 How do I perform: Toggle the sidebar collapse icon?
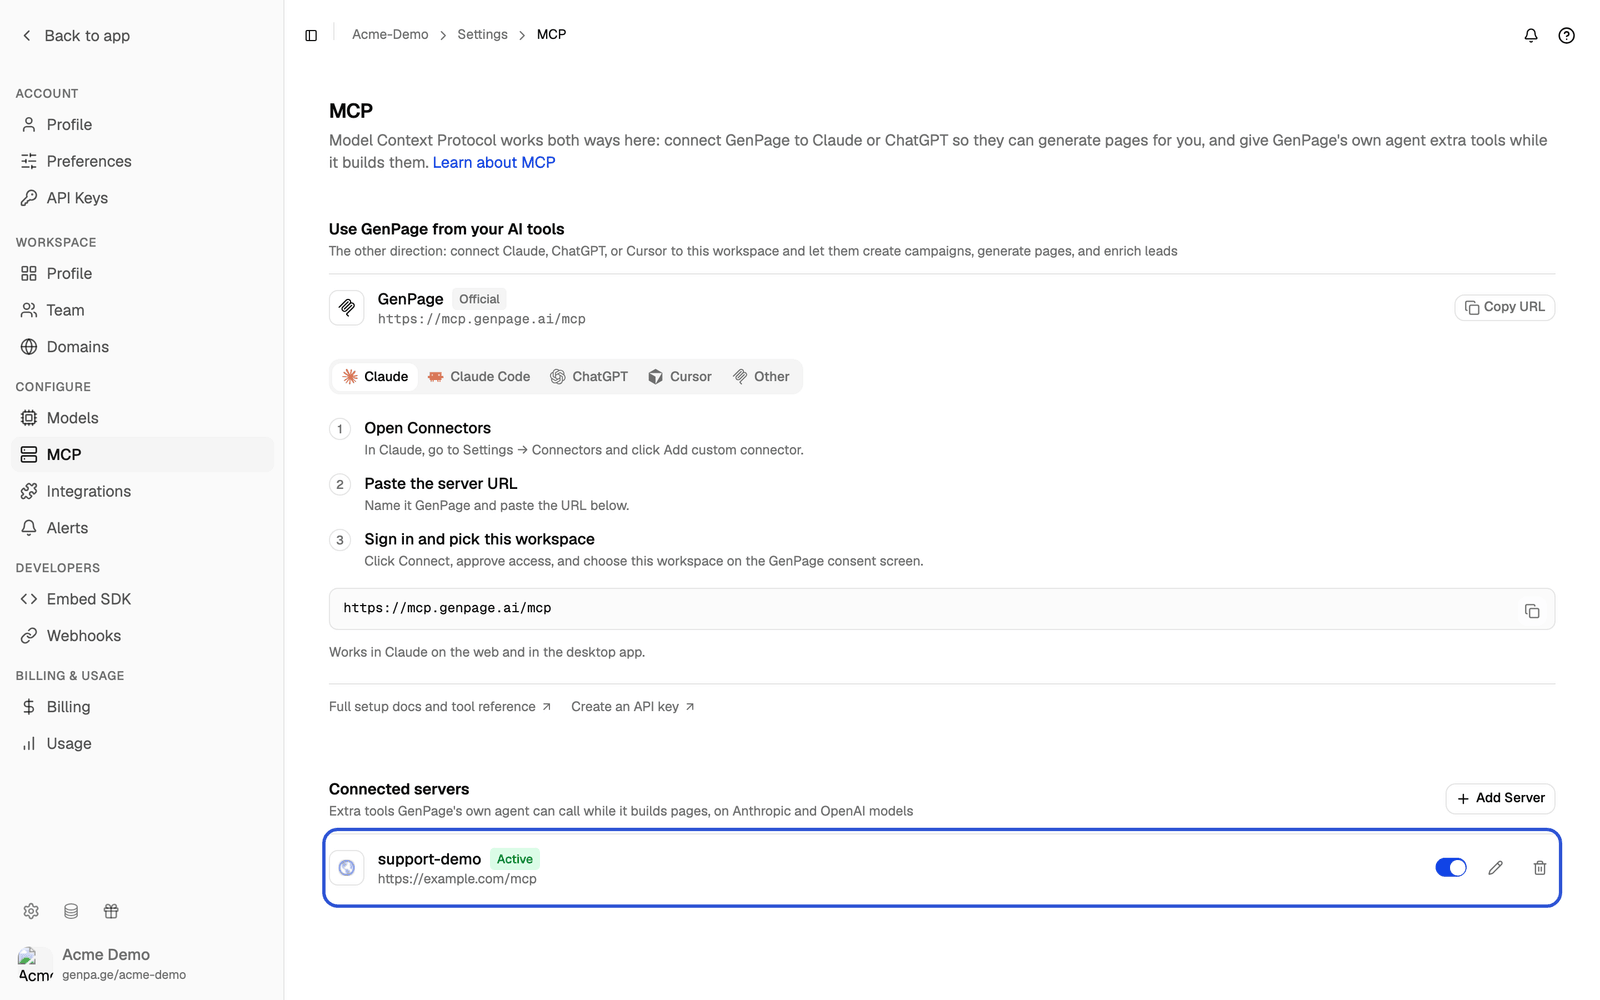(x=311, y=35)
